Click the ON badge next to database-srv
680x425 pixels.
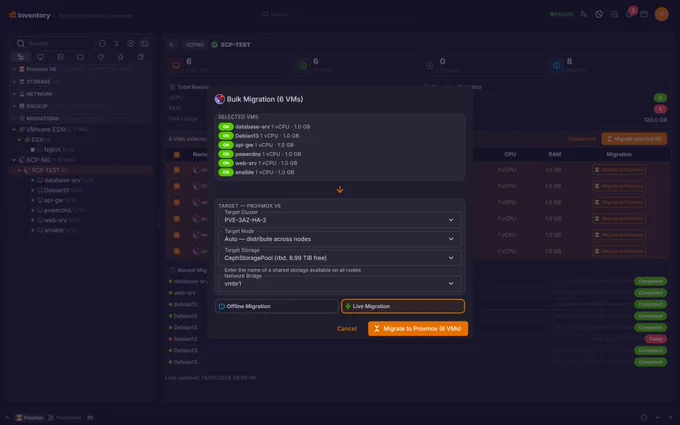click(226, 127)
